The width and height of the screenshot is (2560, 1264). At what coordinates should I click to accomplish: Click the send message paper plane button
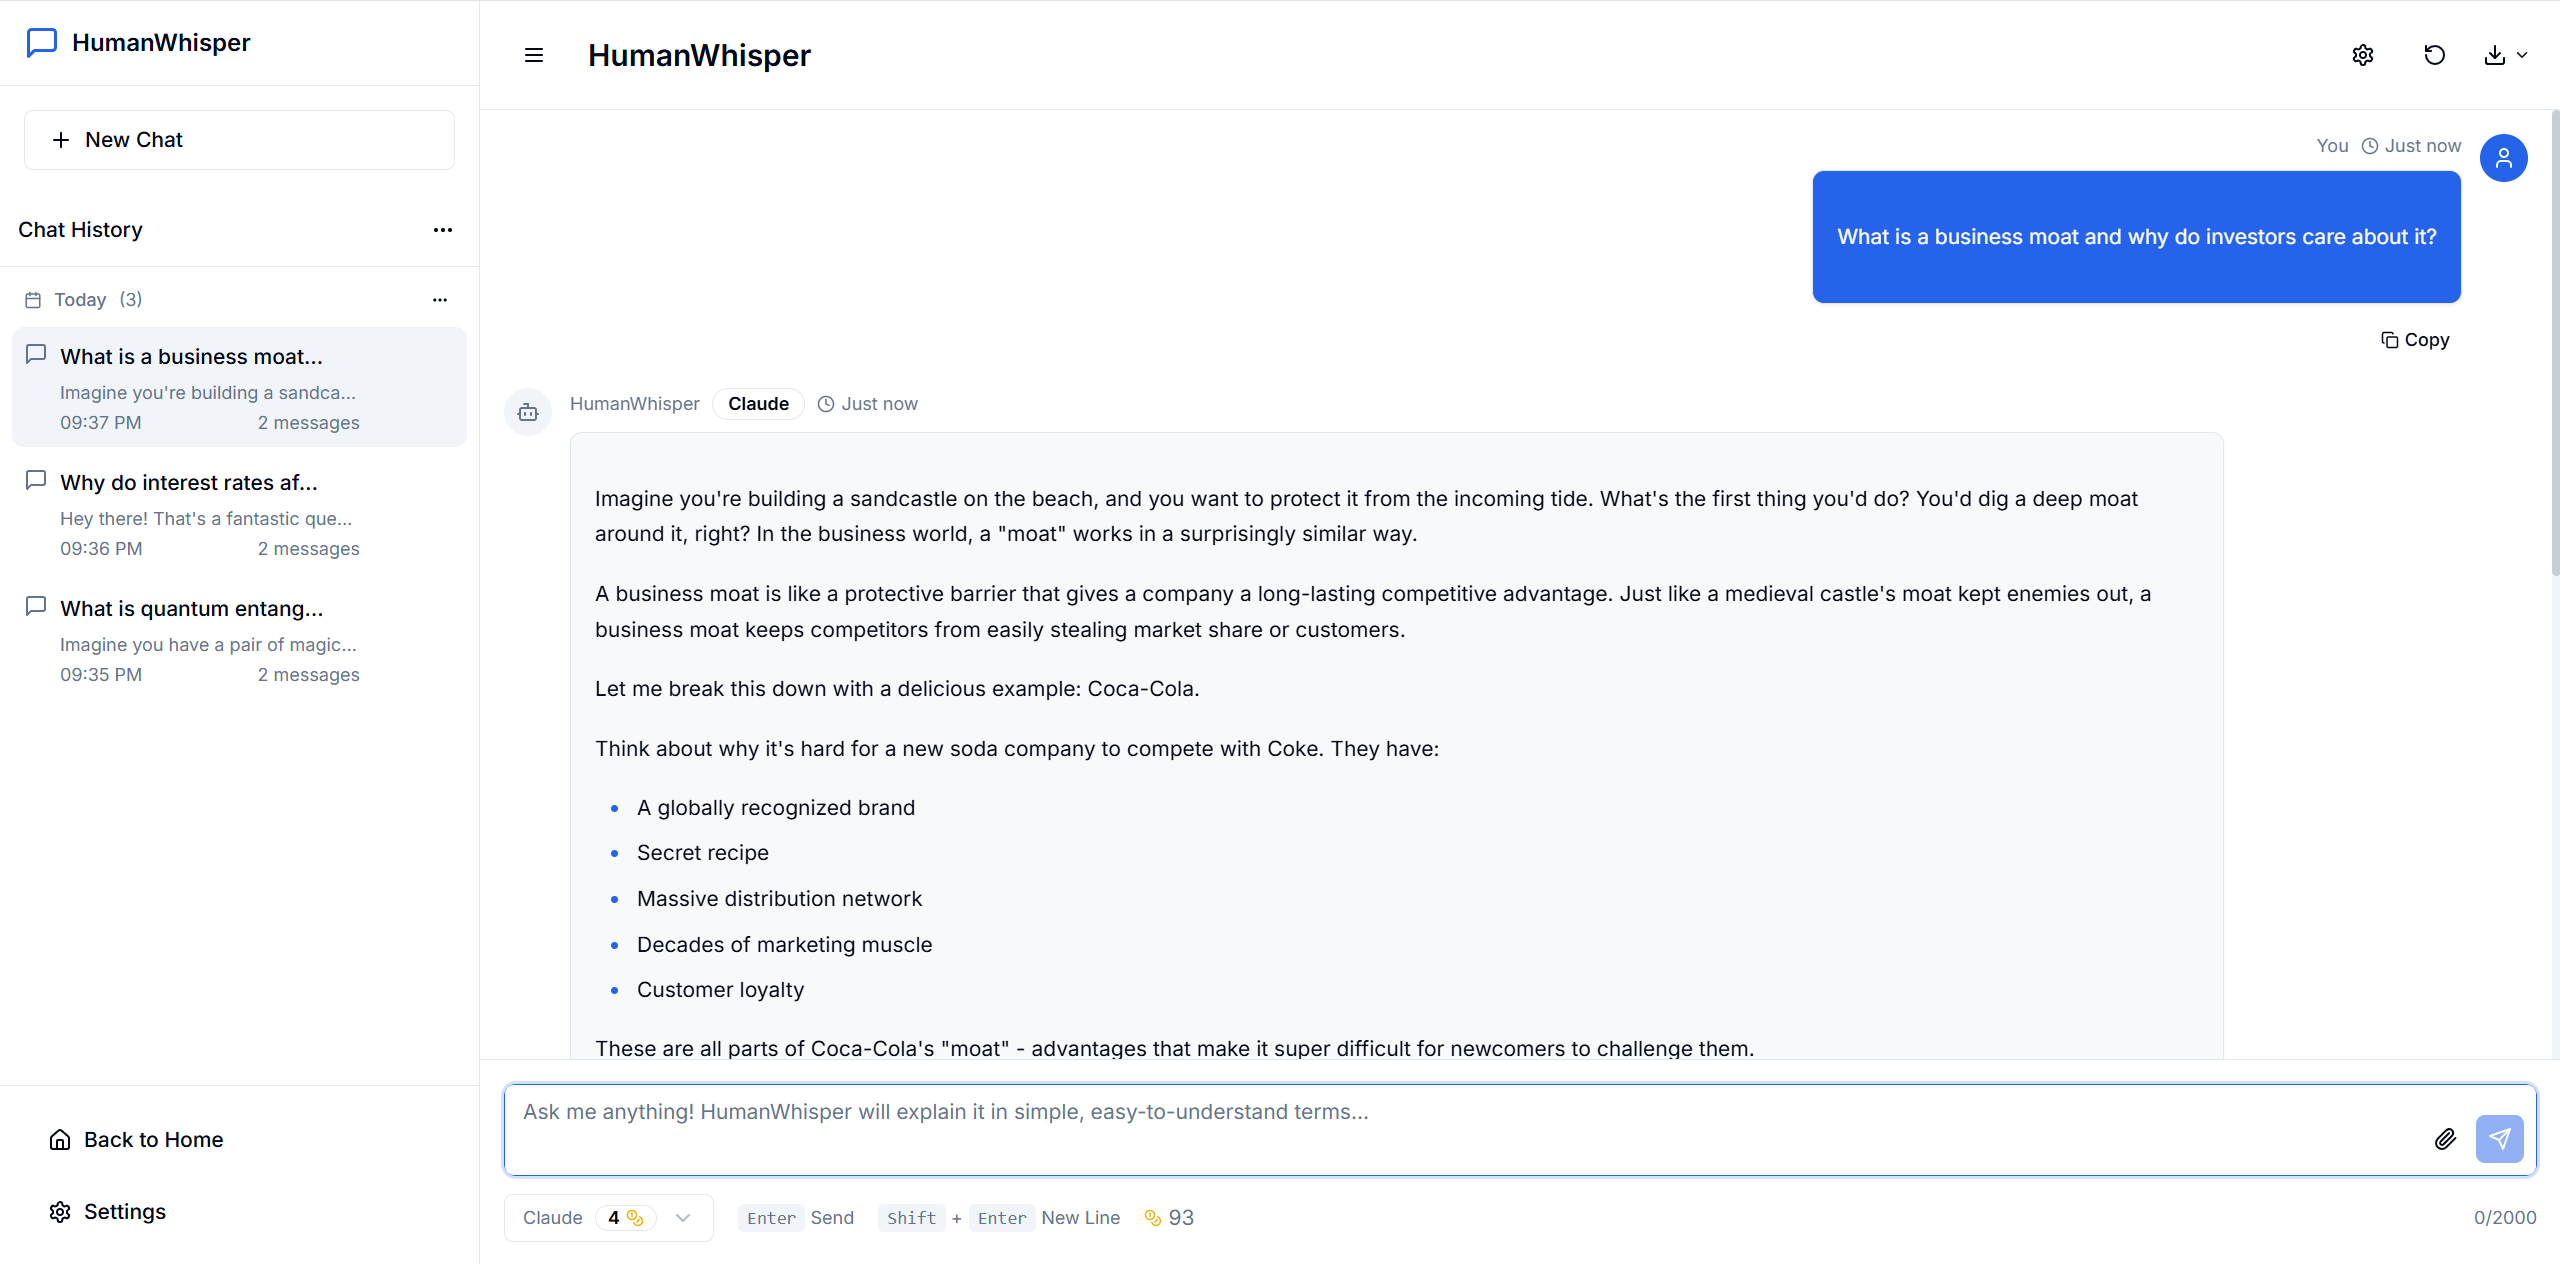click(2500, 1139)
